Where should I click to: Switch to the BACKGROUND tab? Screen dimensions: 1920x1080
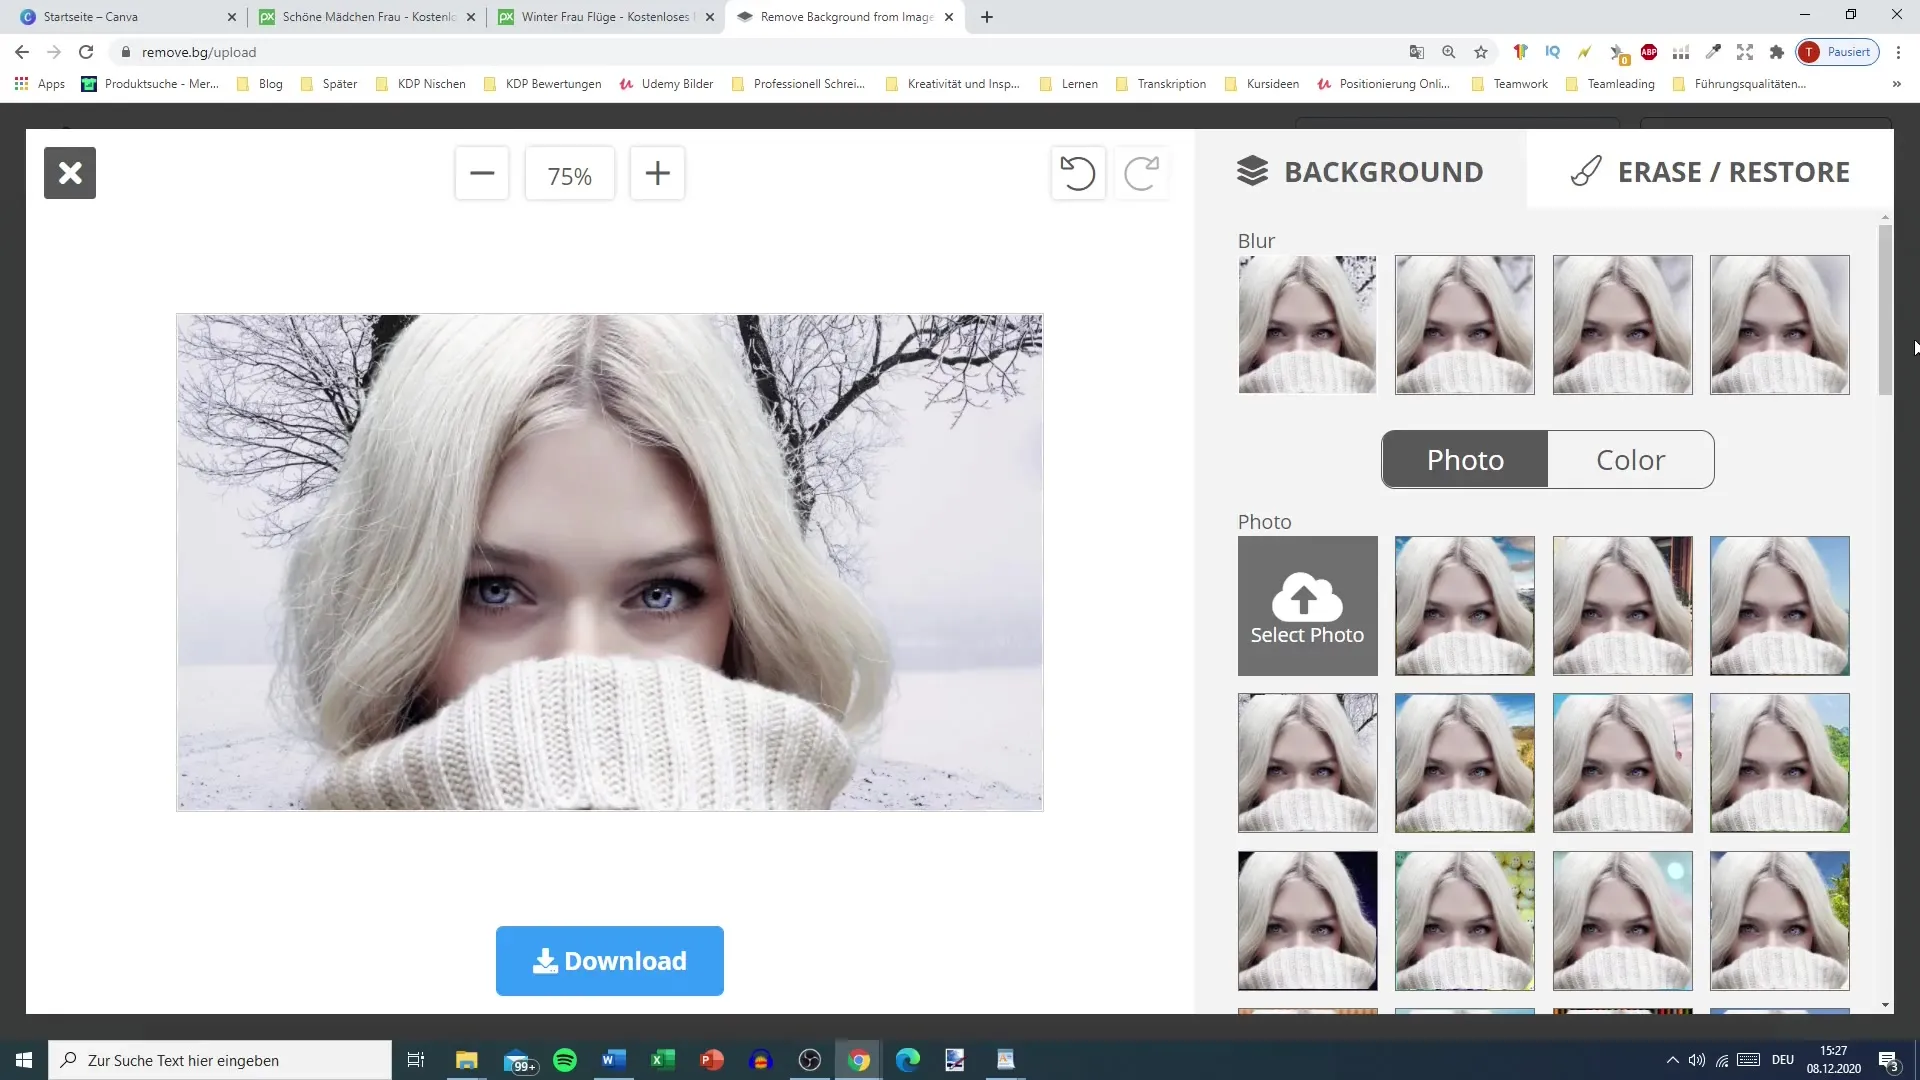coord(1361,172)
